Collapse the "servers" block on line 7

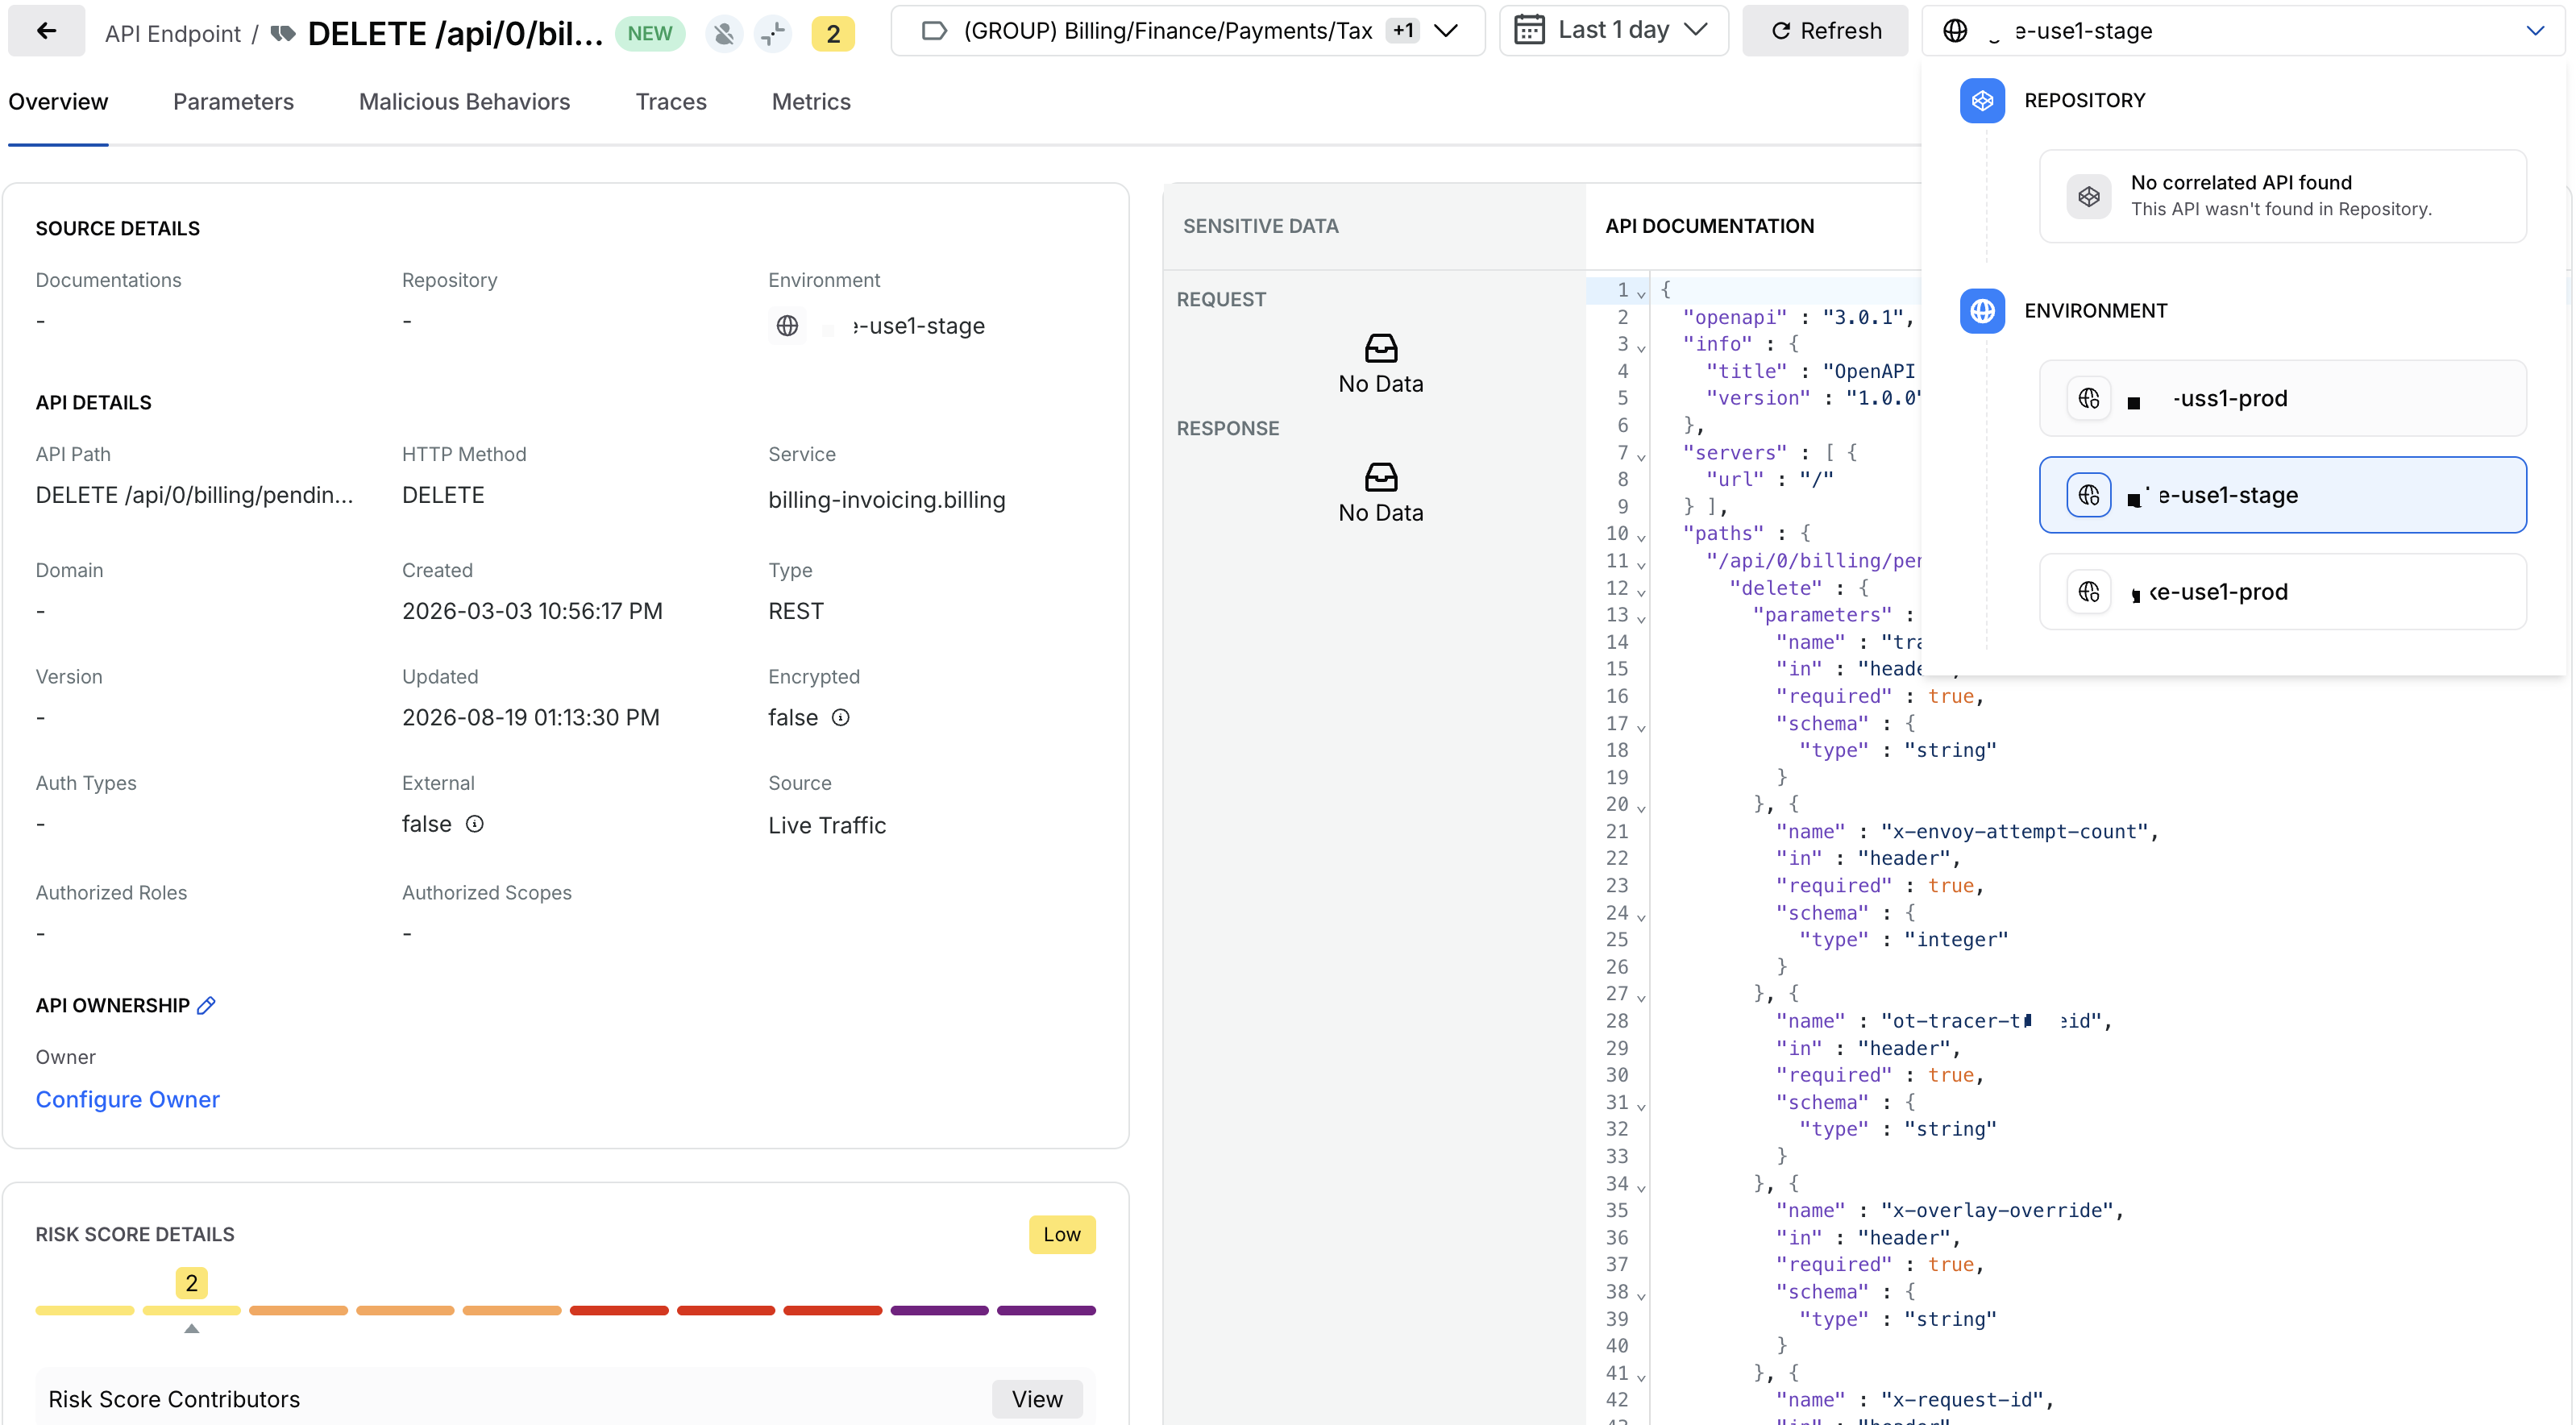pyautogui.click(x=1641, y=456)
